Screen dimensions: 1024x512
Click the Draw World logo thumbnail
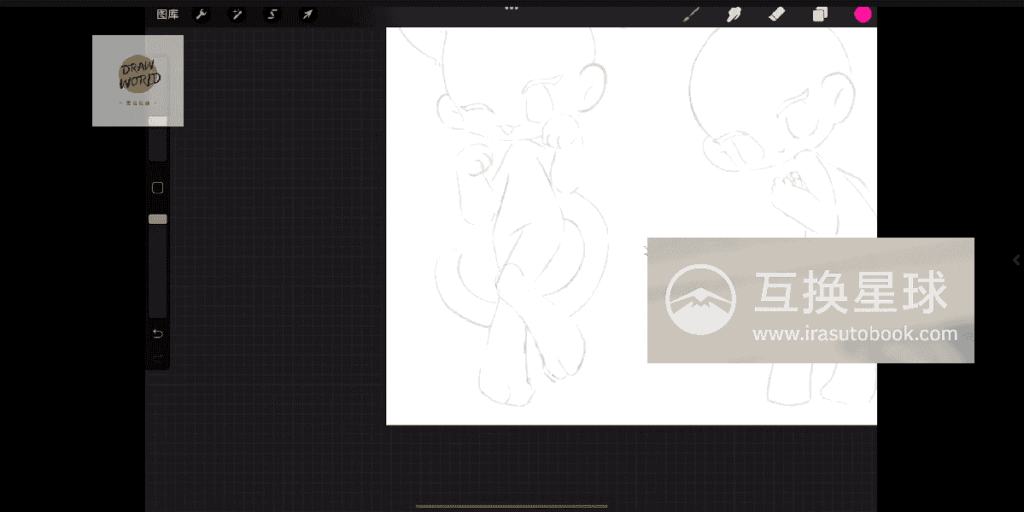coord(138,80)
